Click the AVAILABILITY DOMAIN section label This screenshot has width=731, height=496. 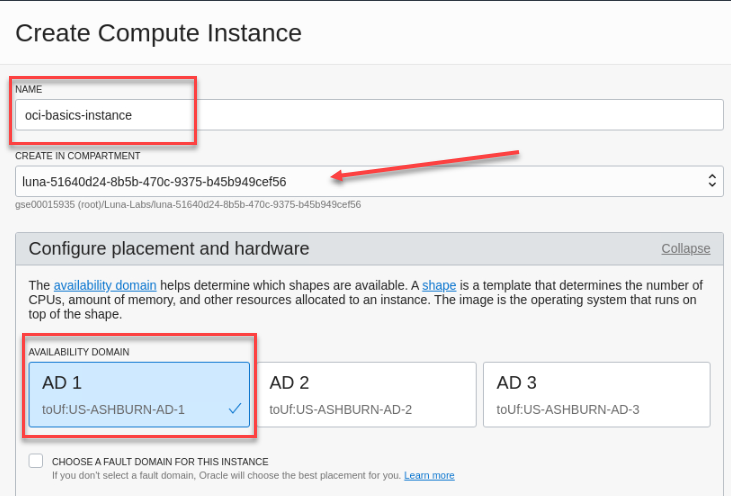tap(79, 352)
